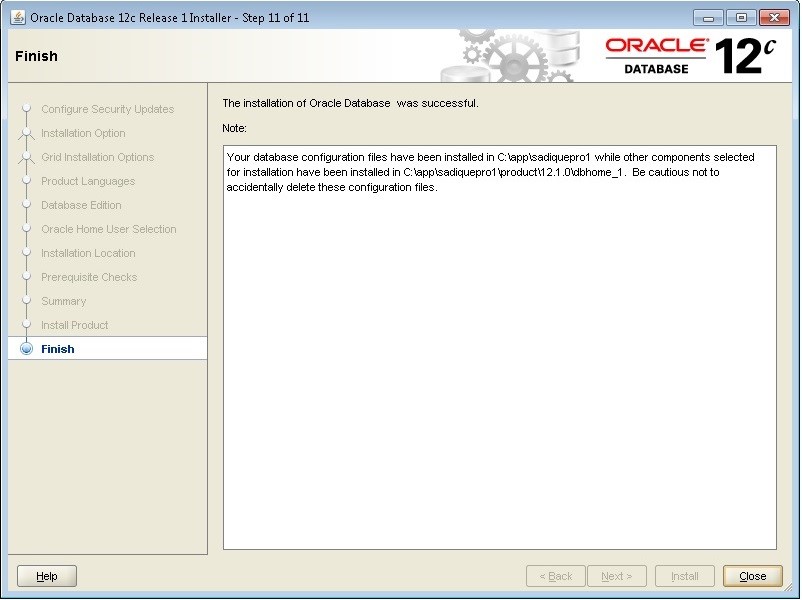Click the disabled Back button
Image resolution: width=802 pixels, height=600 pixels.
point(555,576)
